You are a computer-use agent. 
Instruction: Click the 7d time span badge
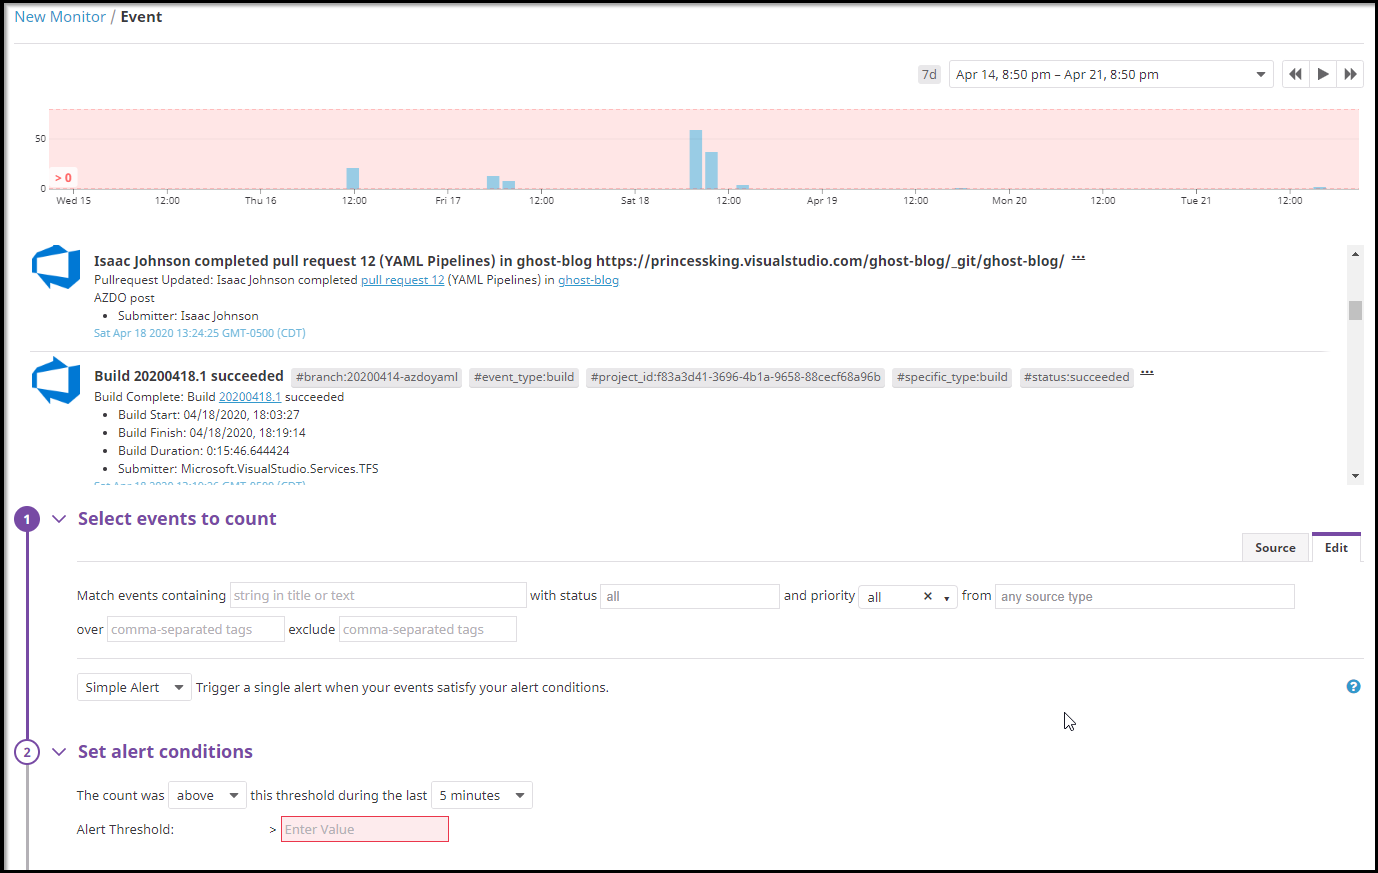pos(929,74)
